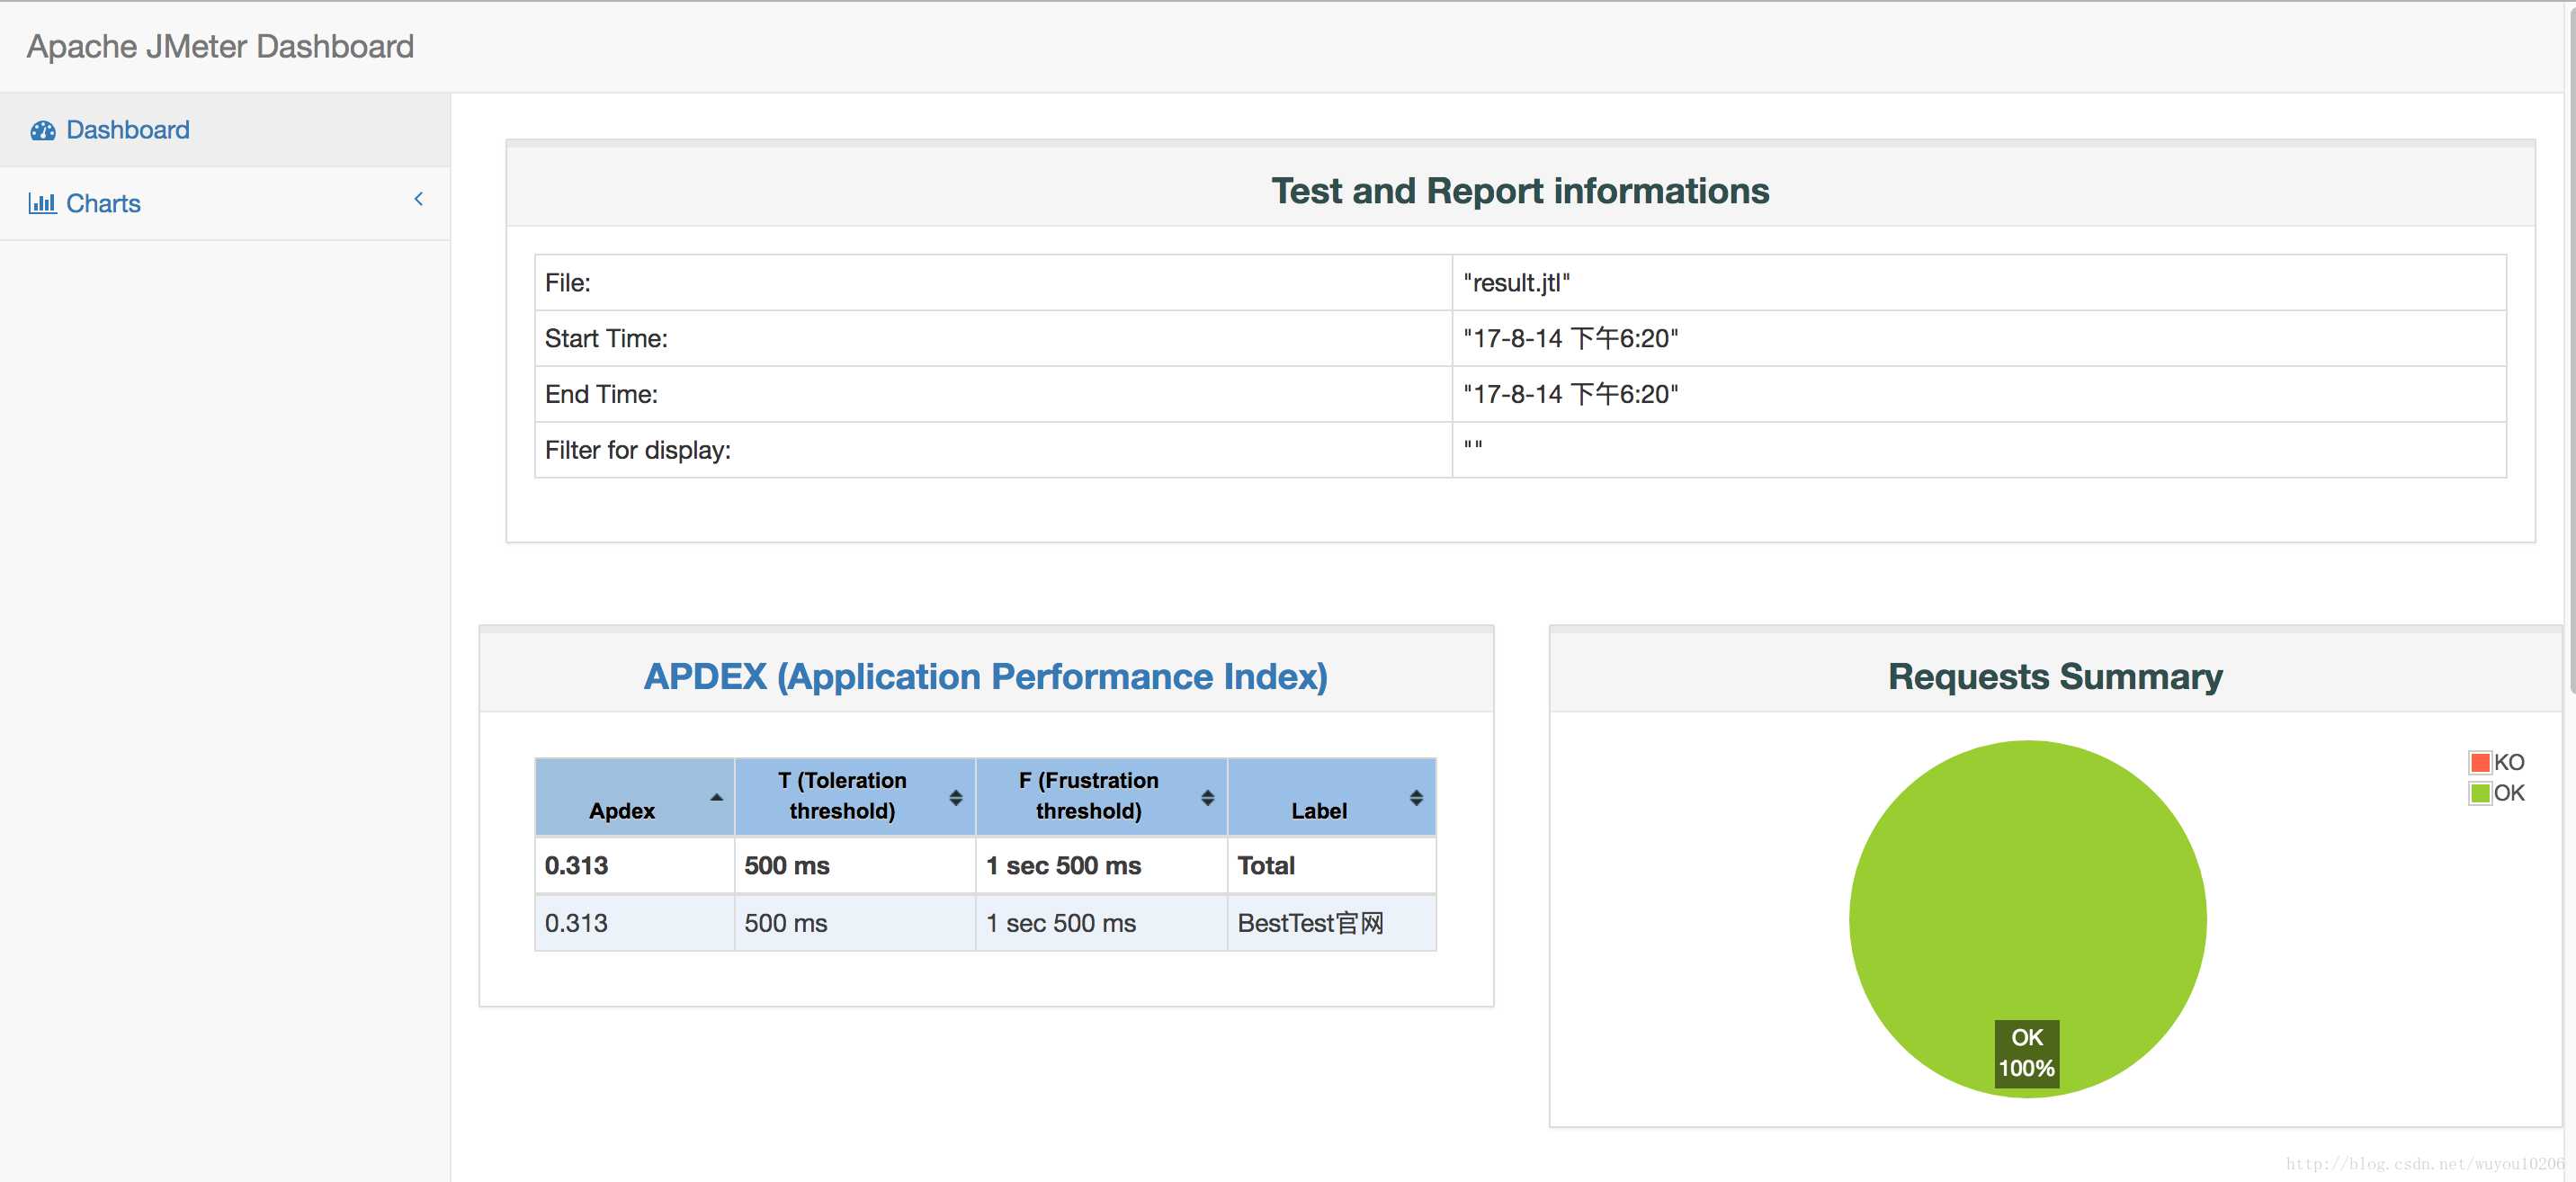Select the "result.jtl" file value
This screenshot has width=2576, height=1182.
[x=1516, y=283]
